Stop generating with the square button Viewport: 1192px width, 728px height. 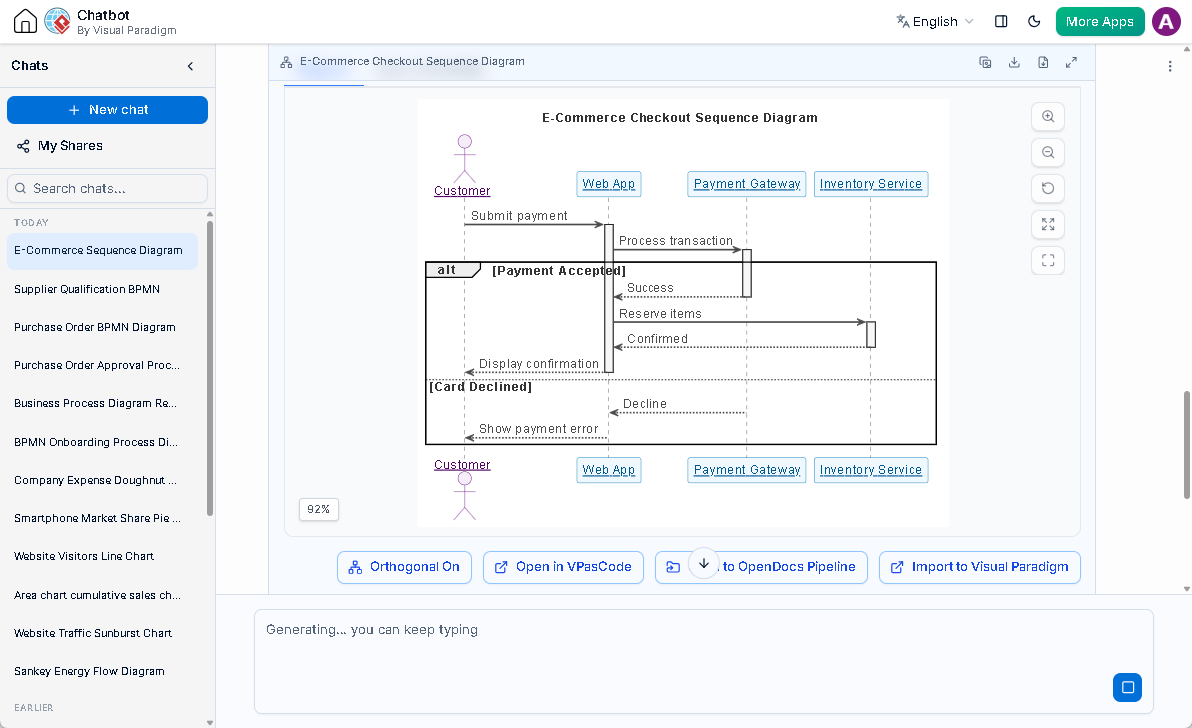coord(1127,687)
